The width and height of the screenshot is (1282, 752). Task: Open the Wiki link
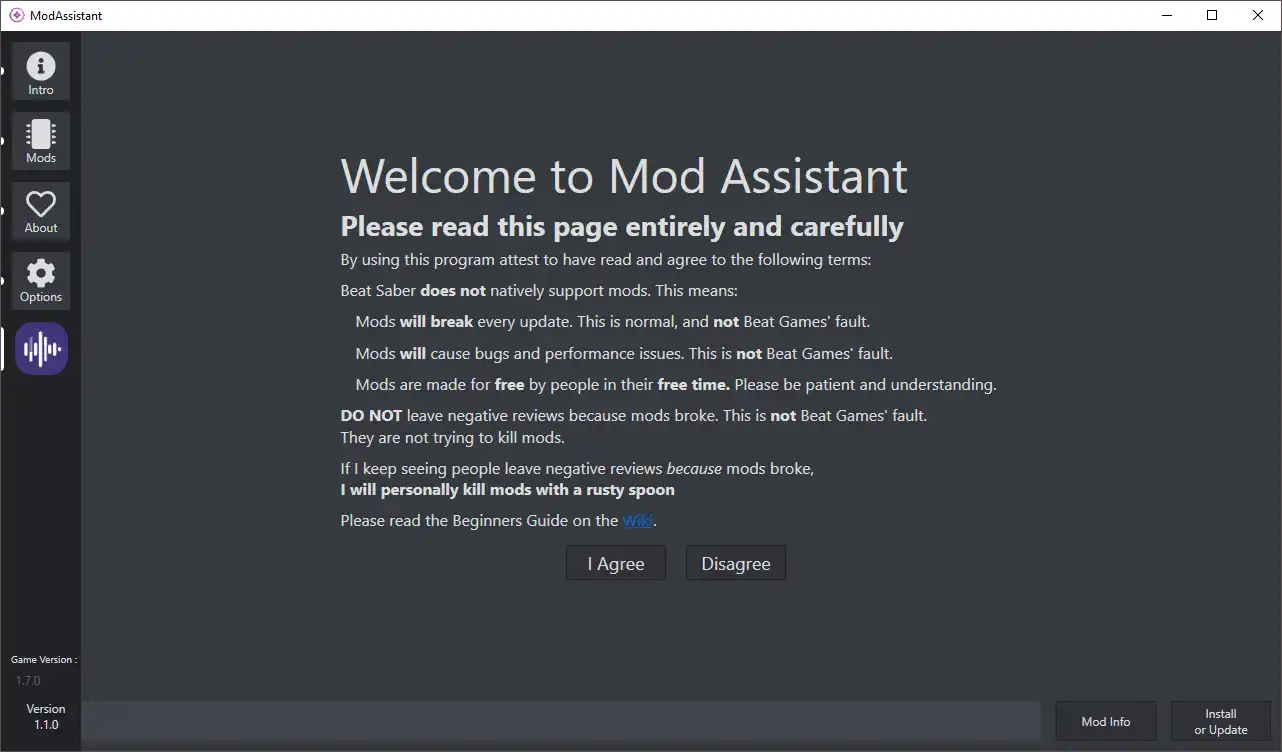638,520
